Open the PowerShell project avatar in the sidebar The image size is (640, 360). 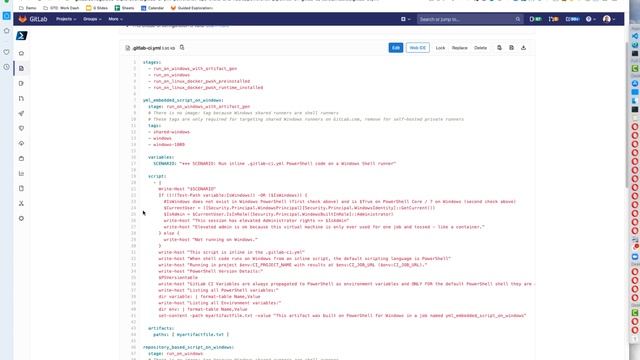pyautogui.click(x=22, y=36)
